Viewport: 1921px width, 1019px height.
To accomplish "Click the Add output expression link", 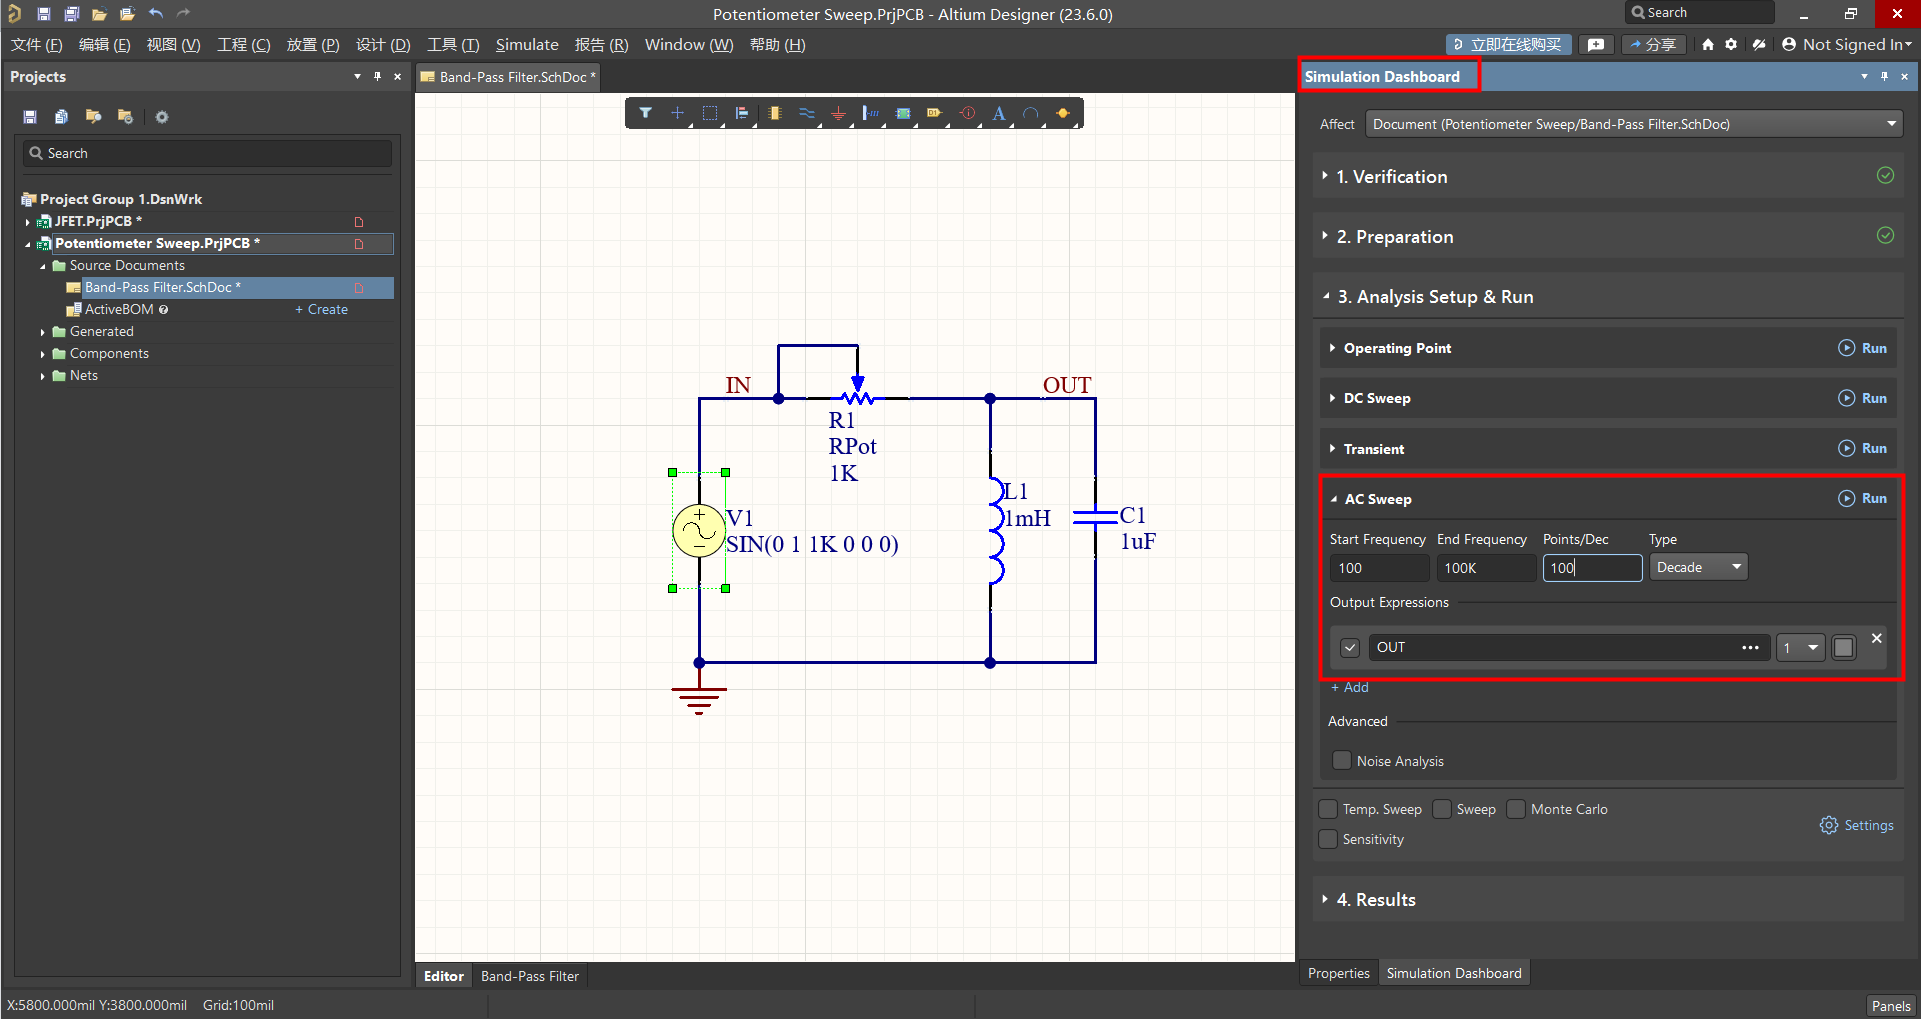I will (x=1350, y=688).
